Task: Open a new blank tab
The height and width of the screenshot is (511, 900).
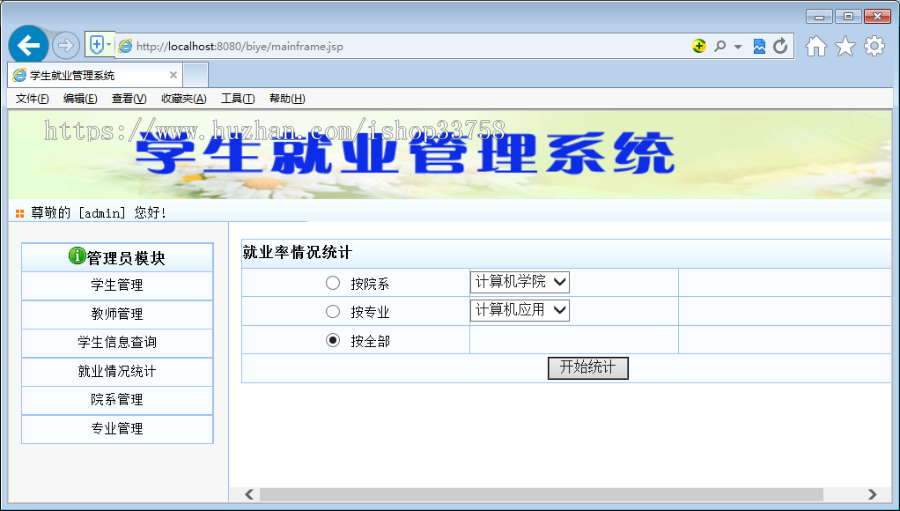Action: pyautogui.click(x=195, y=75)
